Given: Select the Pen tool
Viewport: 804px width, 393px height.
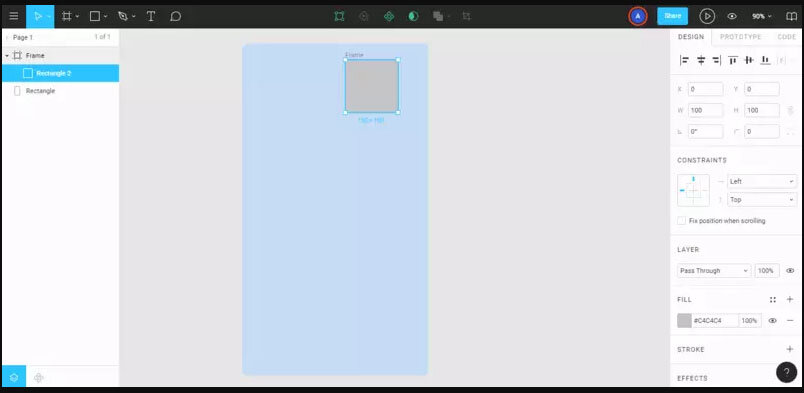Looking at the screenshot, I should 123,16.
